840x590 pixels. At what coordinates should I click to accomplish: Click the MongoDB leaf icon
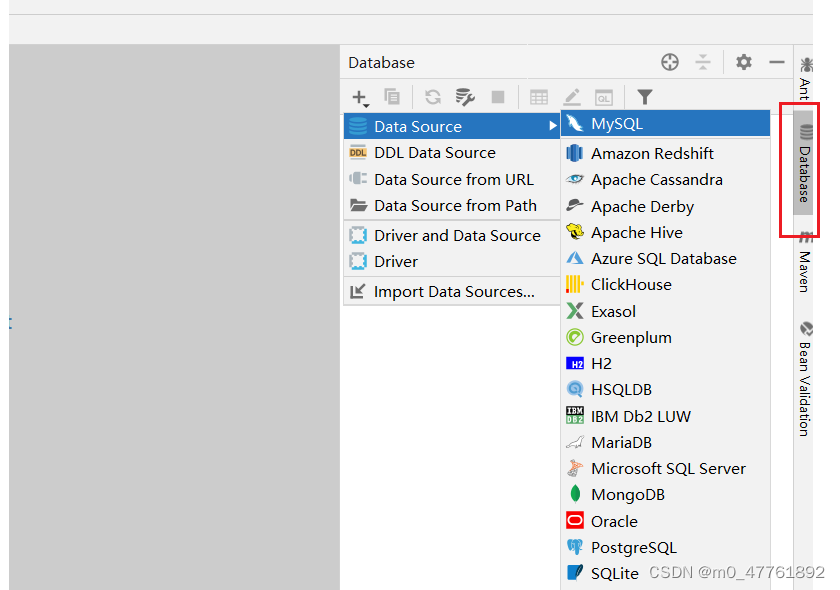tap(575, 494)
